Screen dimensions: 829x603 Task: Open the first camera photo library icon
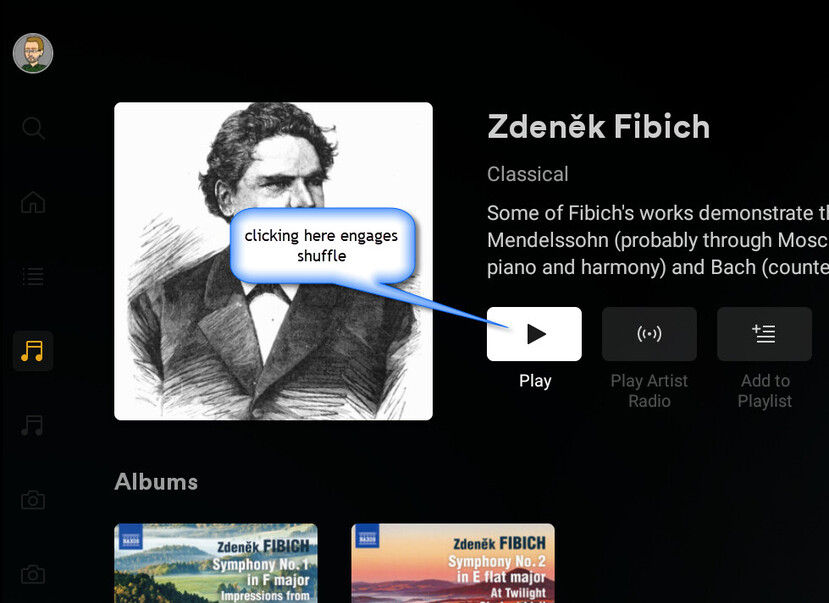pyautogui.click(x=33, y=499)
